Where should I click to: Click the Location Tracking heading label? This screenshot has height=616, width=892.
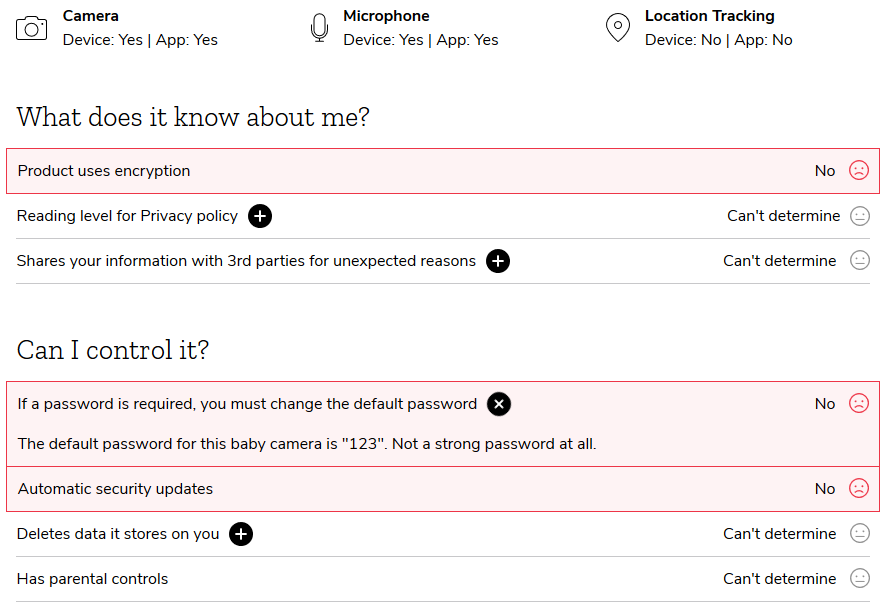click(x=709, y=16)
